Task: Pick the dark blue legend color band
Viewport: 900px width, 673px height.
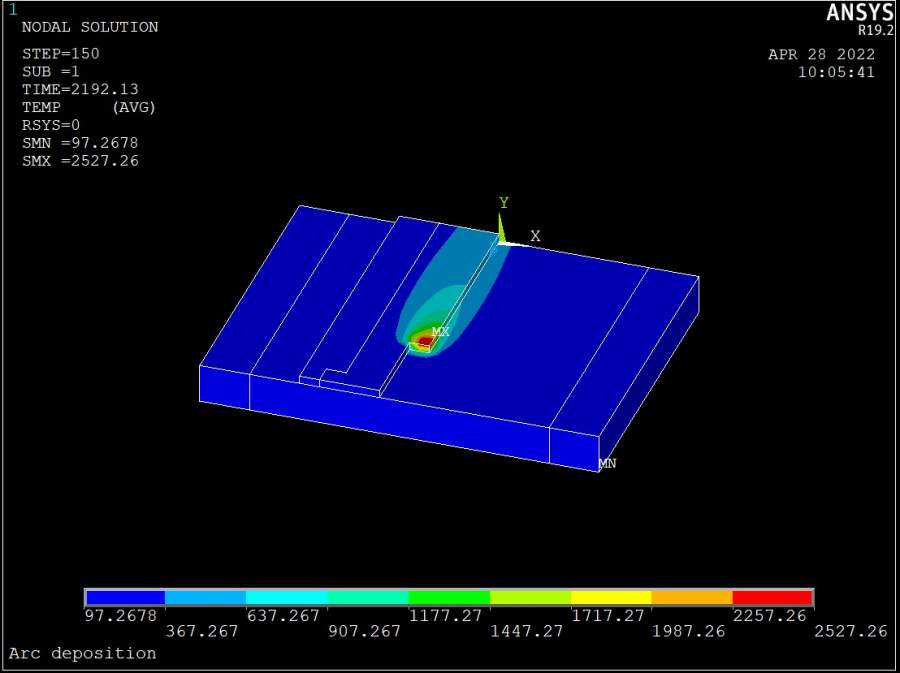Action: coord(125,597)
